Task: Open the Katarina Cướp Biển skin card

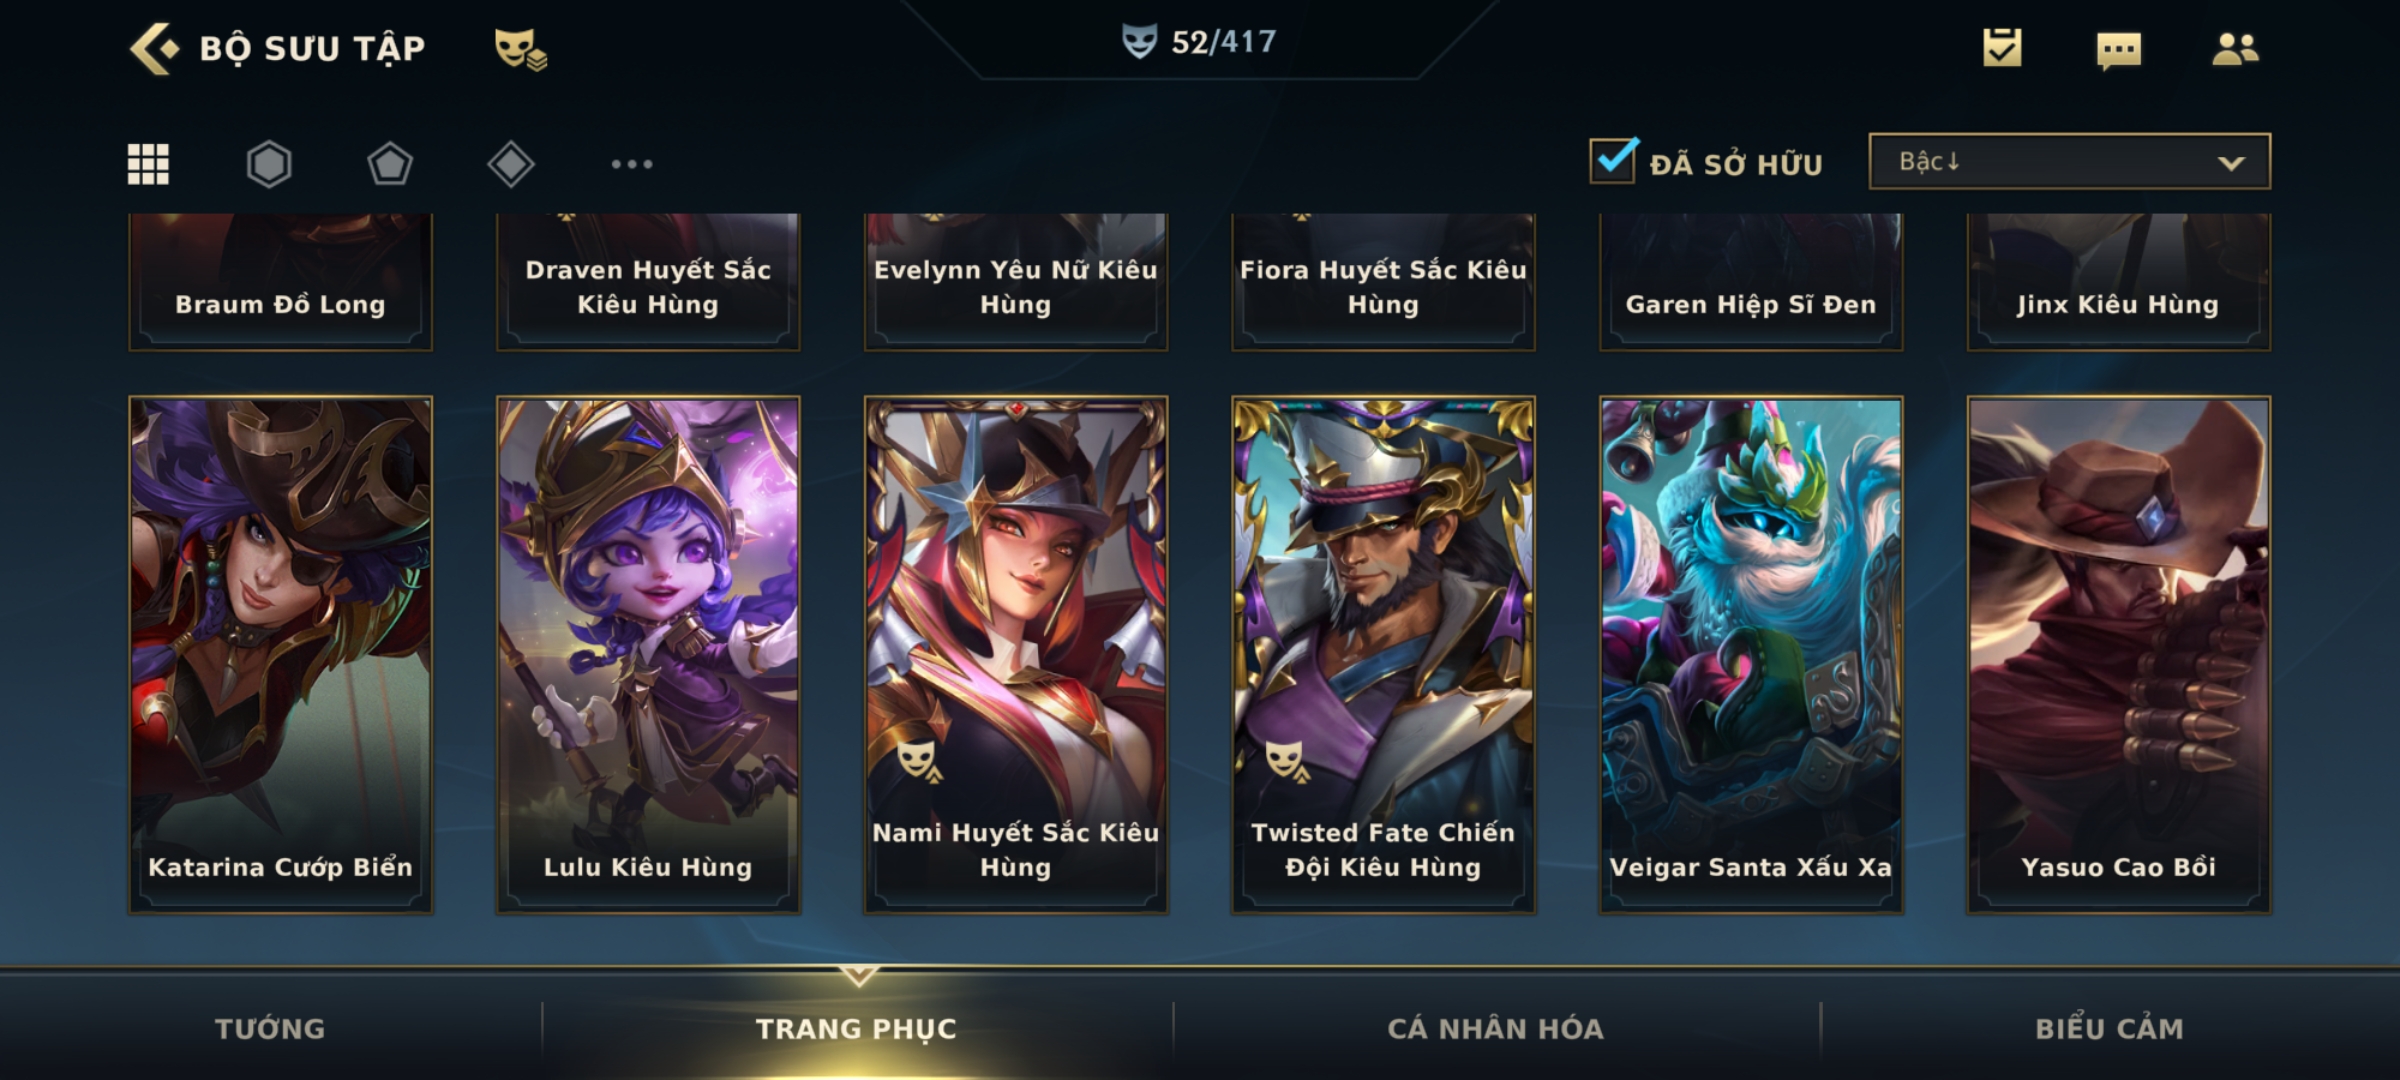Action: pos(280,655)
